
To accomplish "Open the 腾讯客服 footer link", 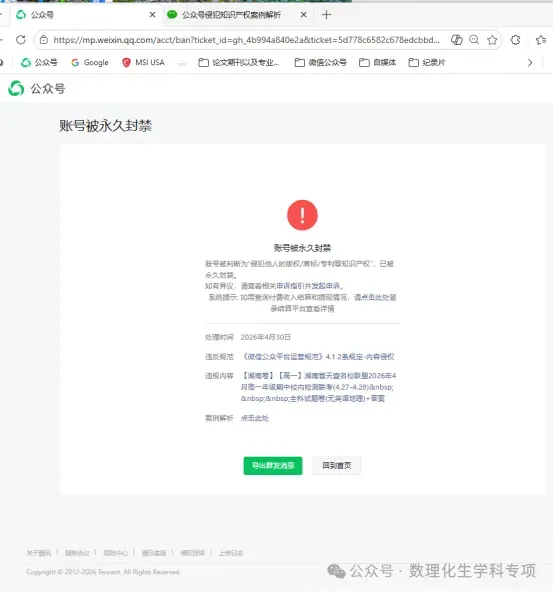I will click(x=154, y=553).
